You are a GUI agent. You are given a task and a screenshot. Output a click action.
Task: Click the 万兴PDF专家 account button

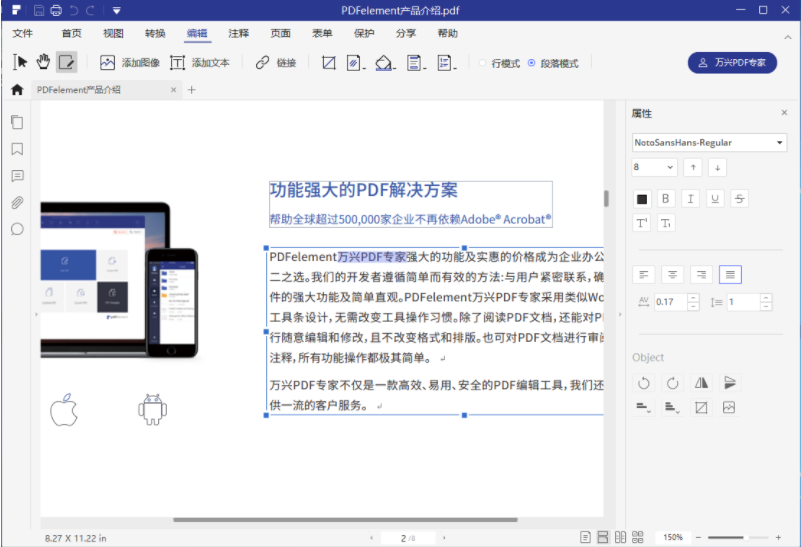pyautogui.click(x=732, y=63)
